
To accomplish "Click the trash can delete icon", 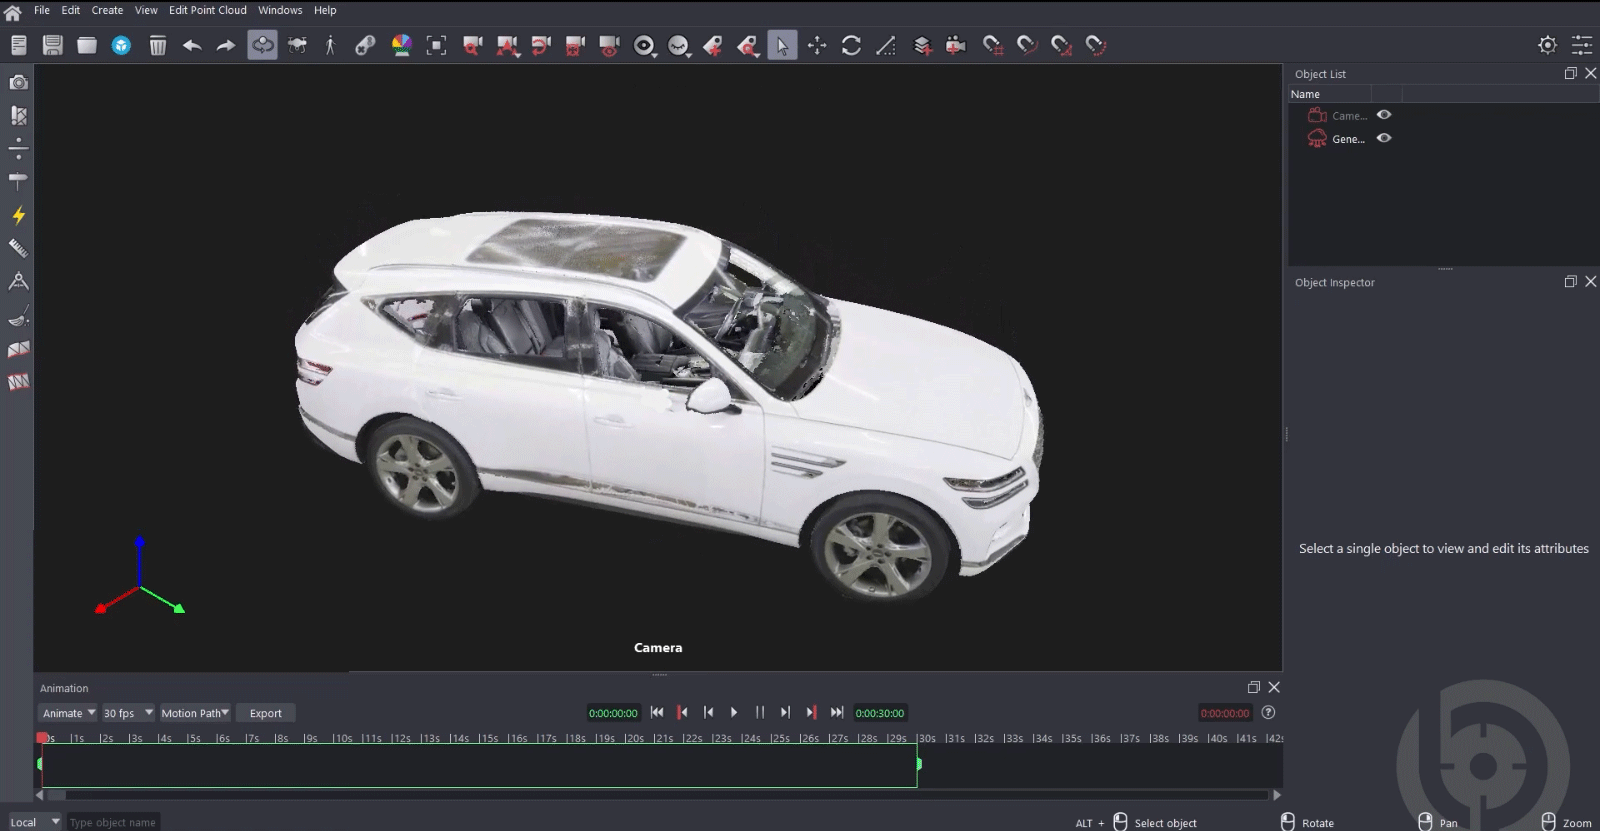I will click(157, 45).
